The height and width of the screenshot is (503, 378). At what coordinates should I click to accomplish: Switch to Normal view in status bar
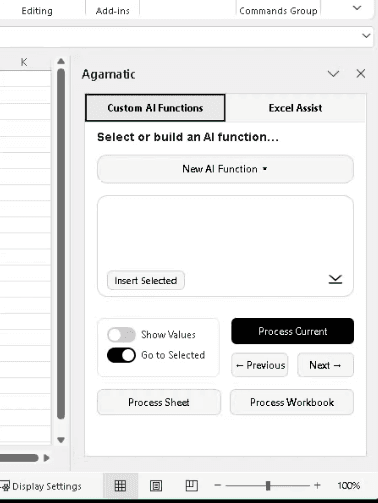point(120,486)
